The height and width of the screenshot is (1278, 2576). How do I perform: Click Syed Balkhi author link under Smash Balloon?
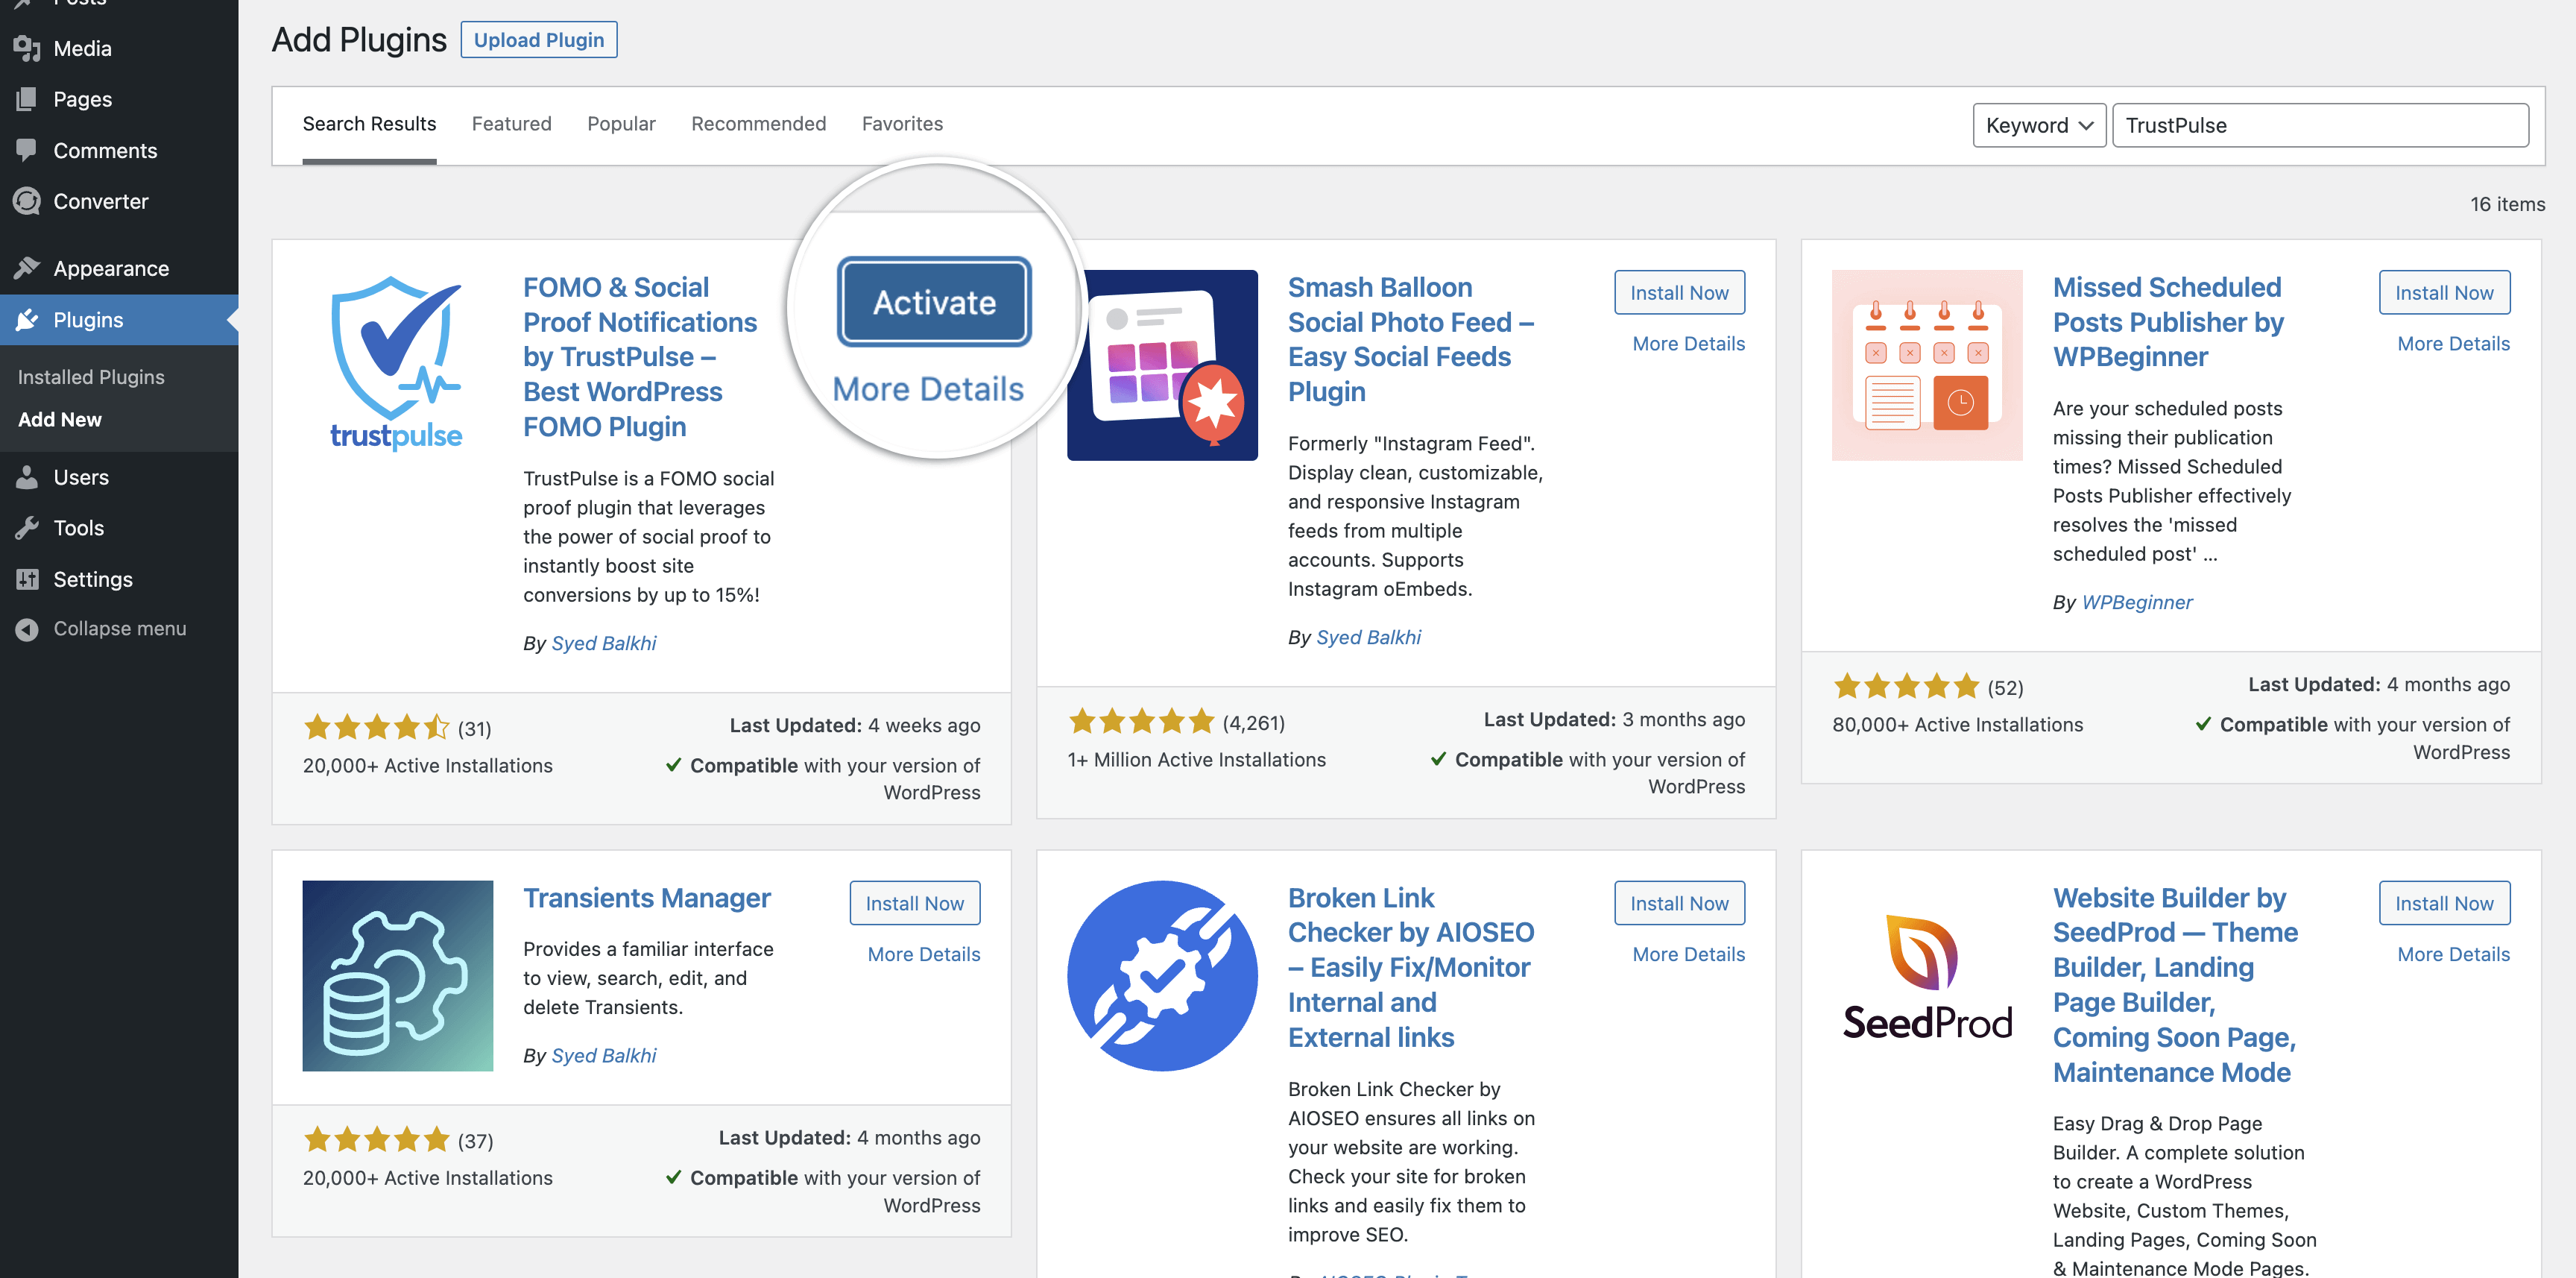[x=1369, y=637]
